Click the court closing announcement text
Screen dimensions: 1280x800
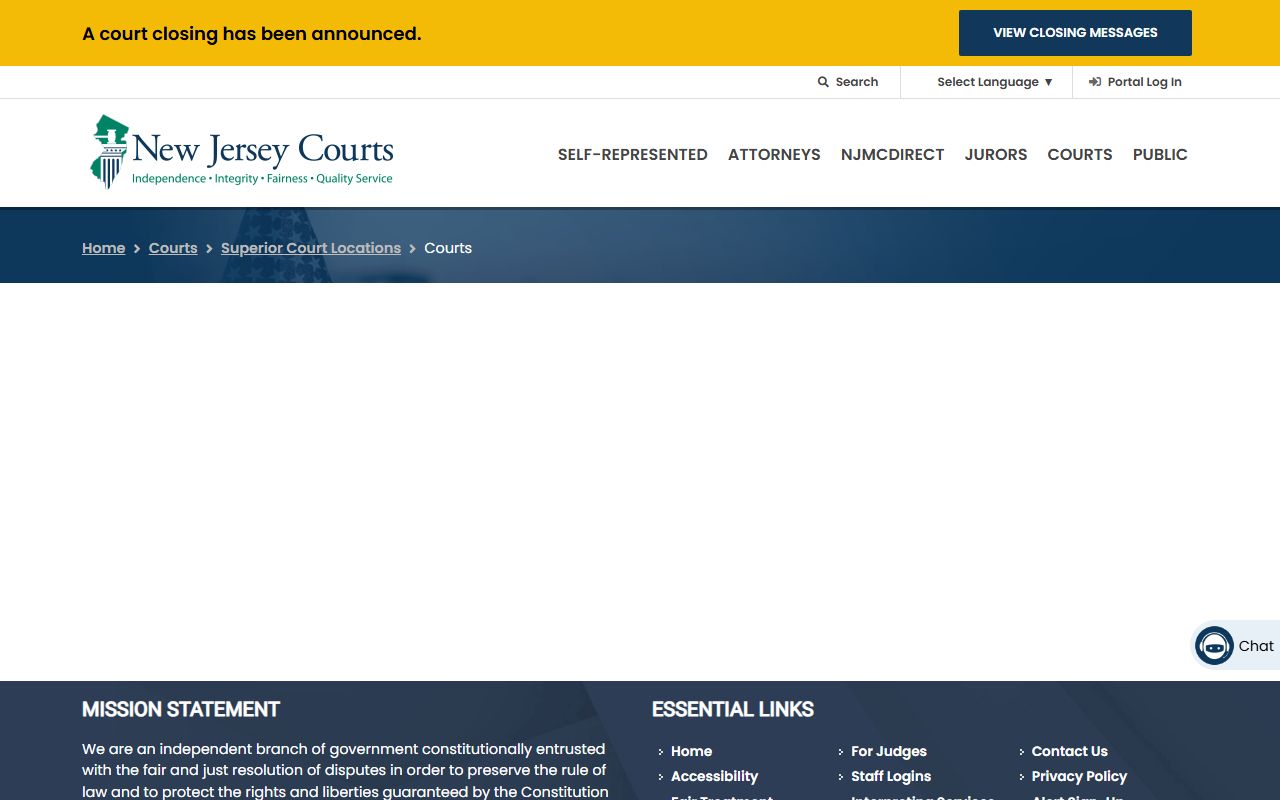252,34
